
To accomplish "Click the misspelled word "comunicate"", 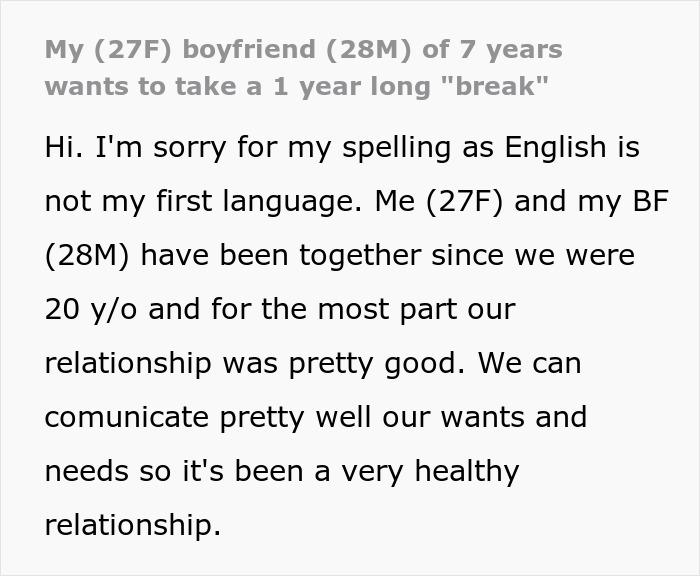I will [x=126, y=417].
